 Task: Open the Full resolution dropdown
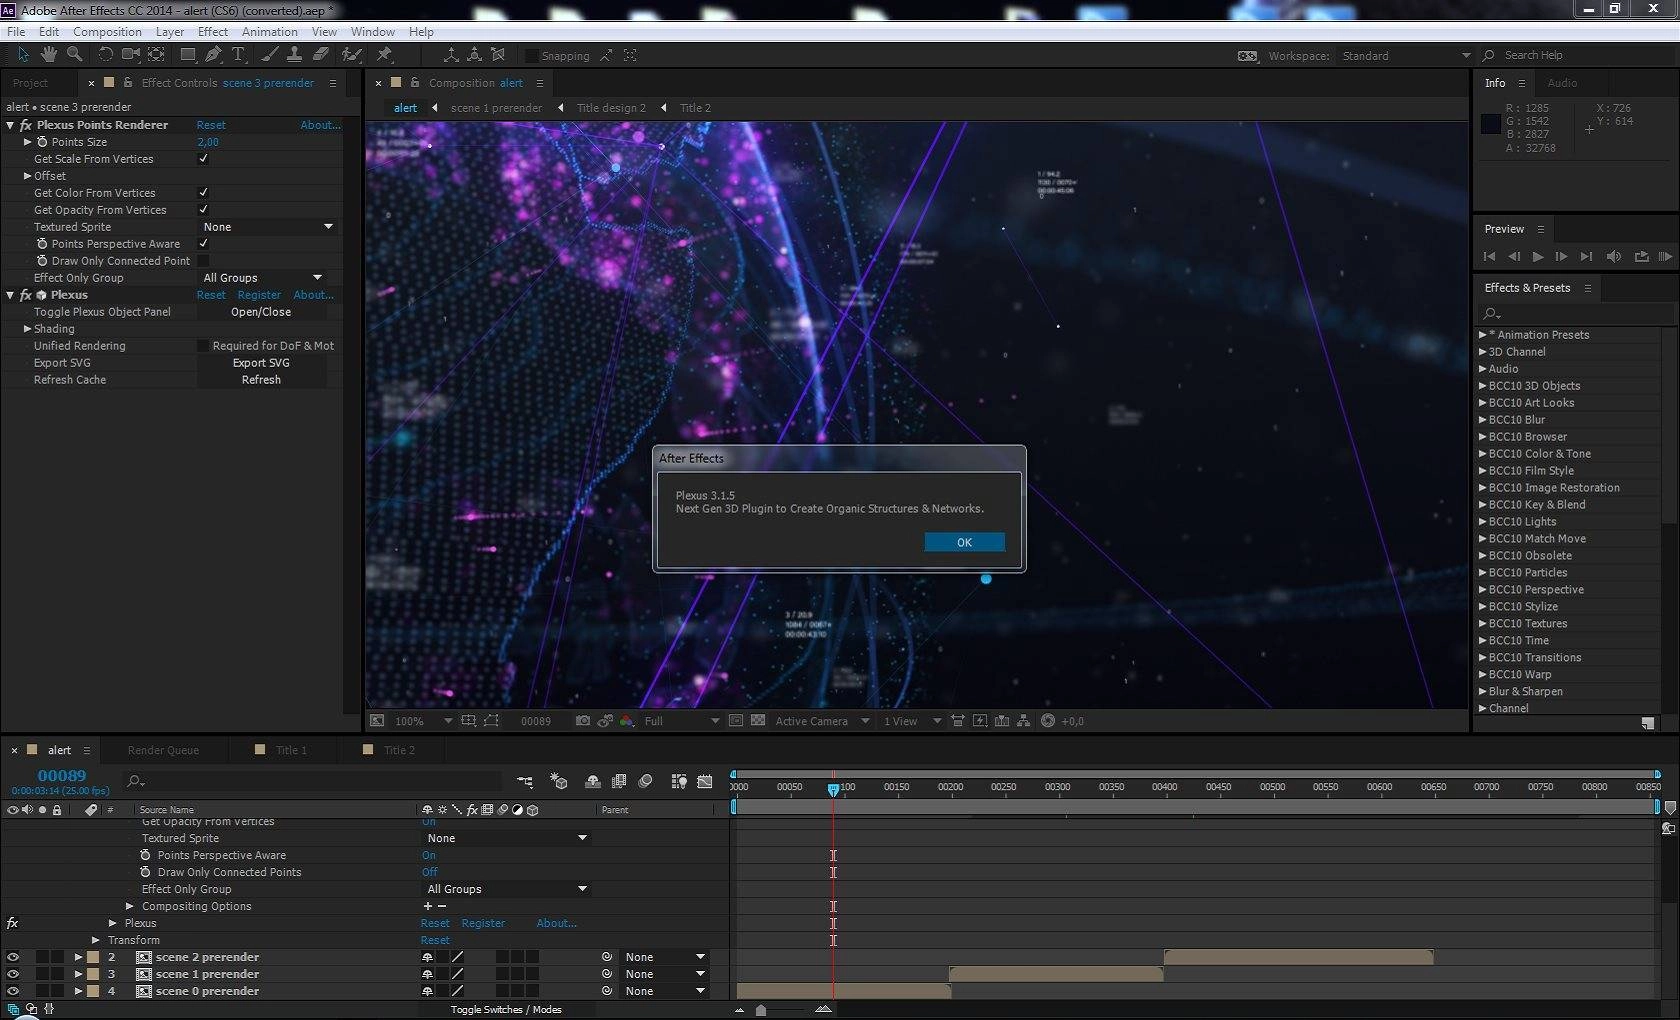681,721
